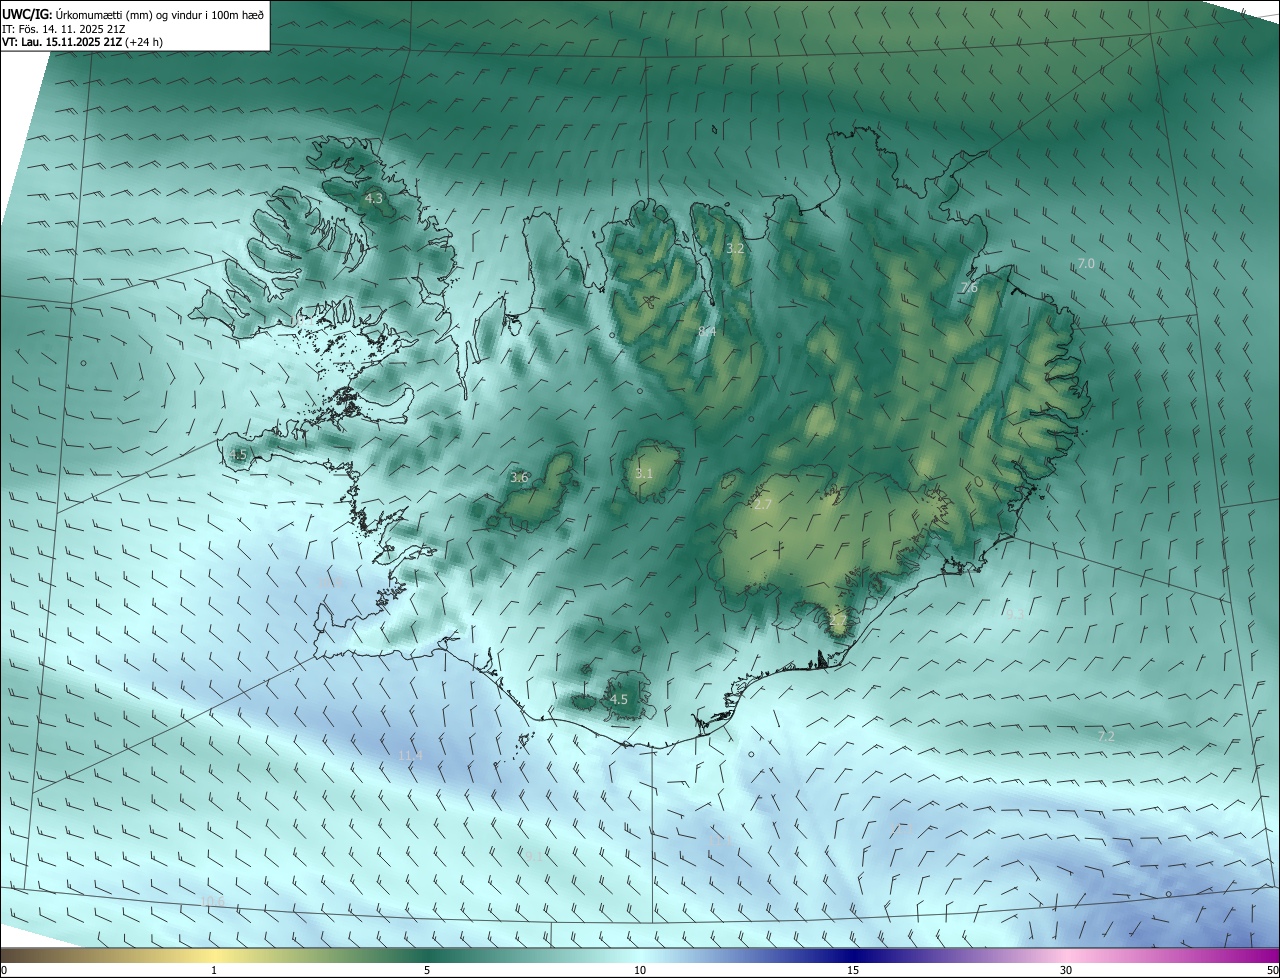This screenshot has width=1280, height=978.
Task: Select the 'VT: Lau. 15.11.2025 21Z (+24 h)' line
Action: [83, 42]
